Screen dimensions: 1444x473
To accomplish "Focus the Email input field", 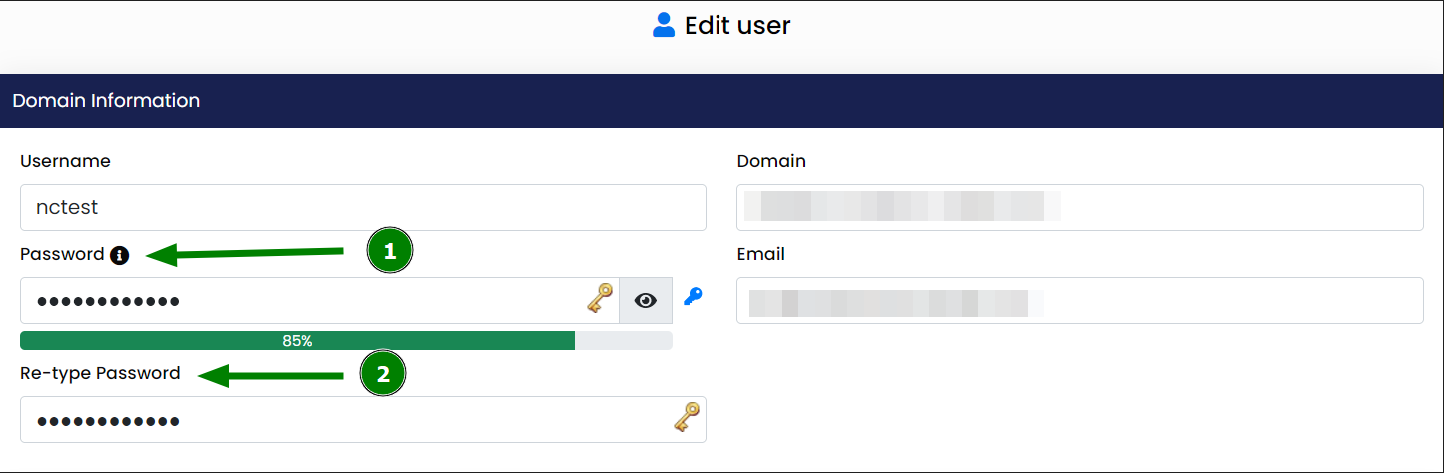I will tap(1080, 300).
